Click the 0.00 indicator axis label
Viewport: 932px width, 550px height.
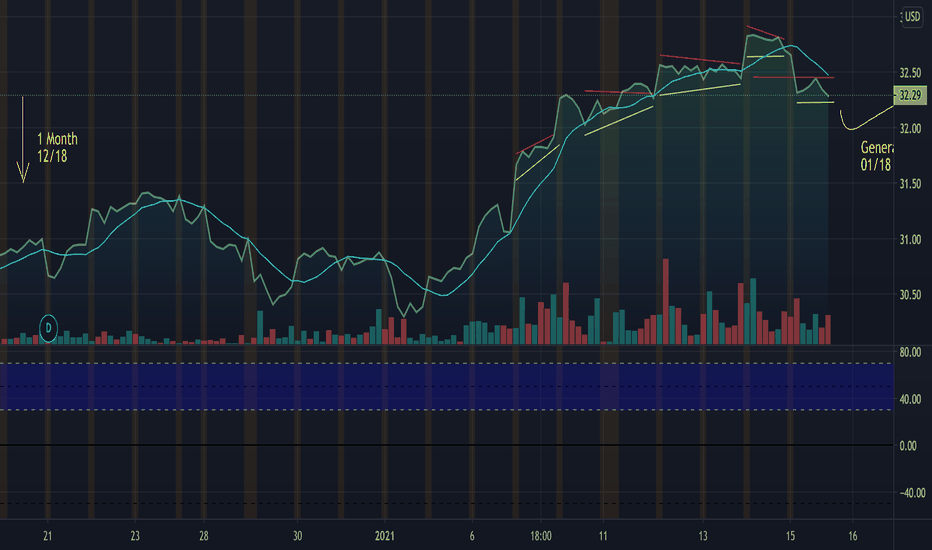(x=908, y=446)
